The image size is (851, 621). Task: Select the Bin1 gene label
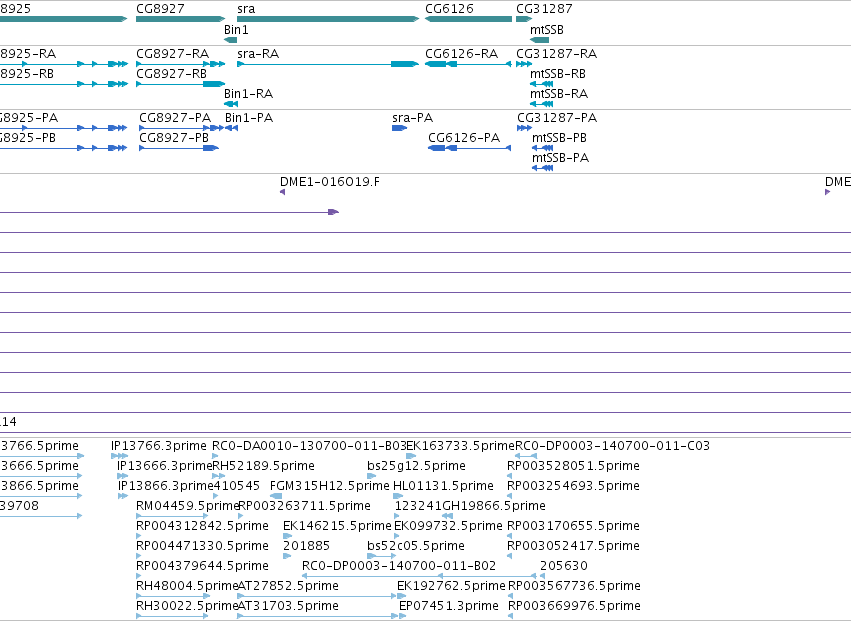pyautogui.click(x=236, y=30)
